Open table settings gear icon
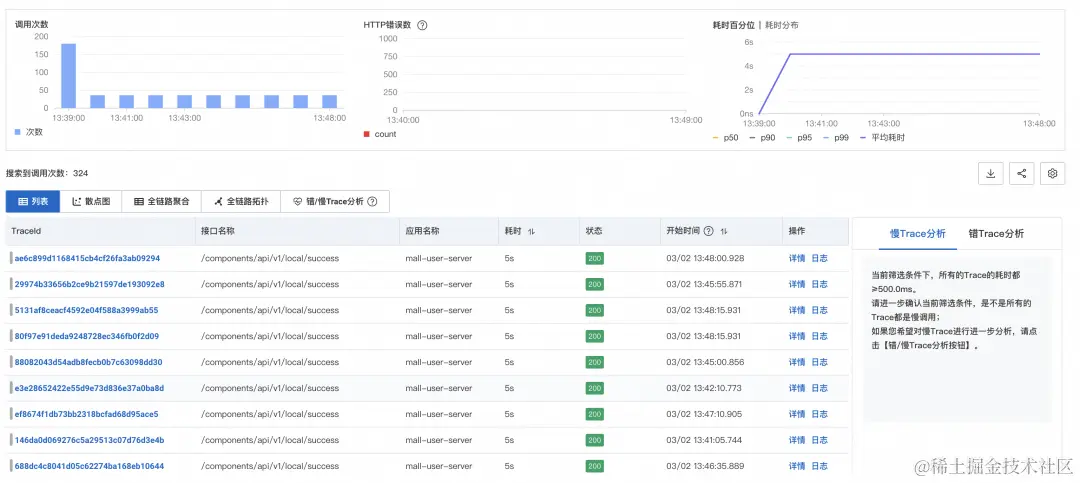This screenshot has width=1080, height=483. coord(1052,174)
